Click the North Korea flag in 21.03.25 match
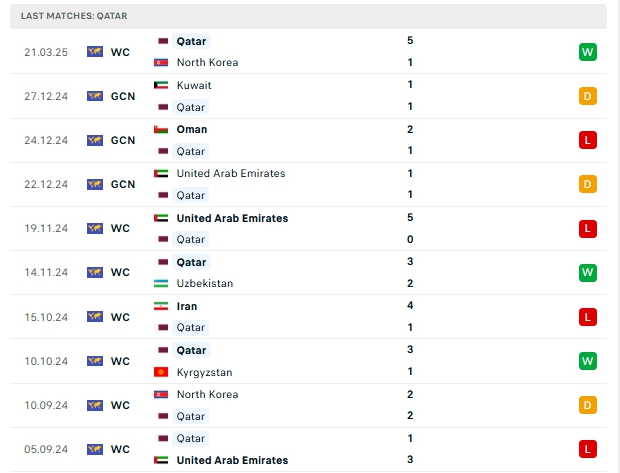Screen dimensions: 620x473 pos(161,62)
